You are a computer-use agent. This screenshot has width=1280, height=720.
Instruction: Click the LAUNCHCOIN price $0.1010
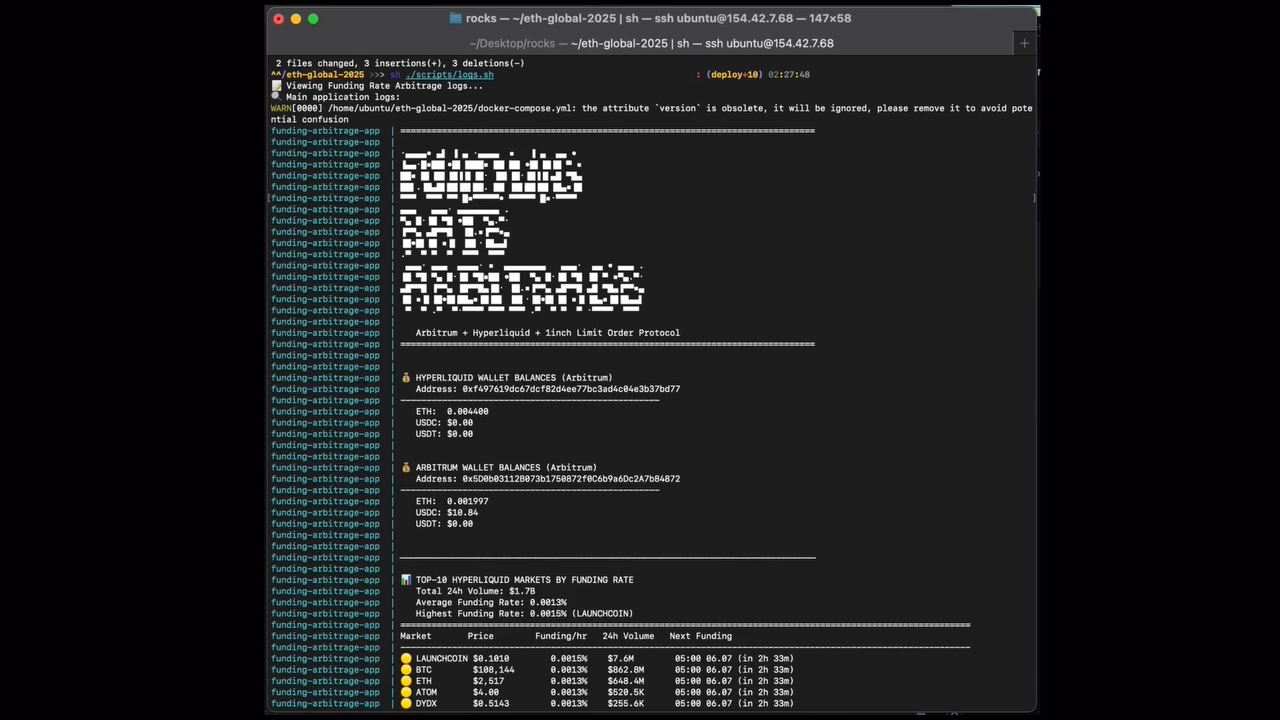[491, 659]
